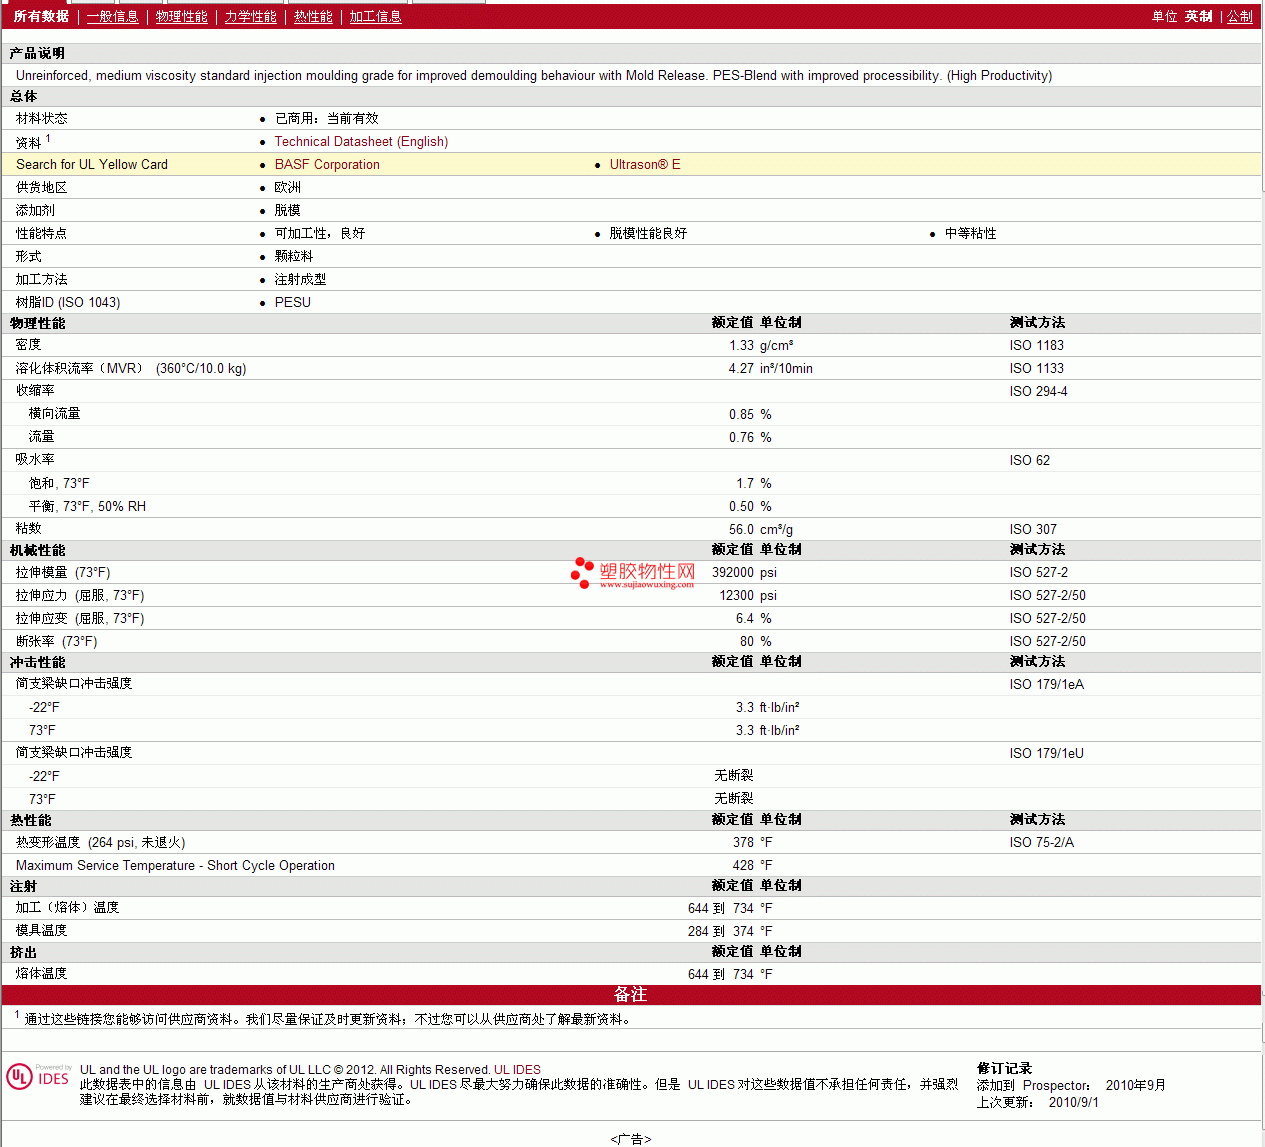Screen dimensions: 1265x1147
Task: Click the tensile modulus value 392000
Action: 733,573
